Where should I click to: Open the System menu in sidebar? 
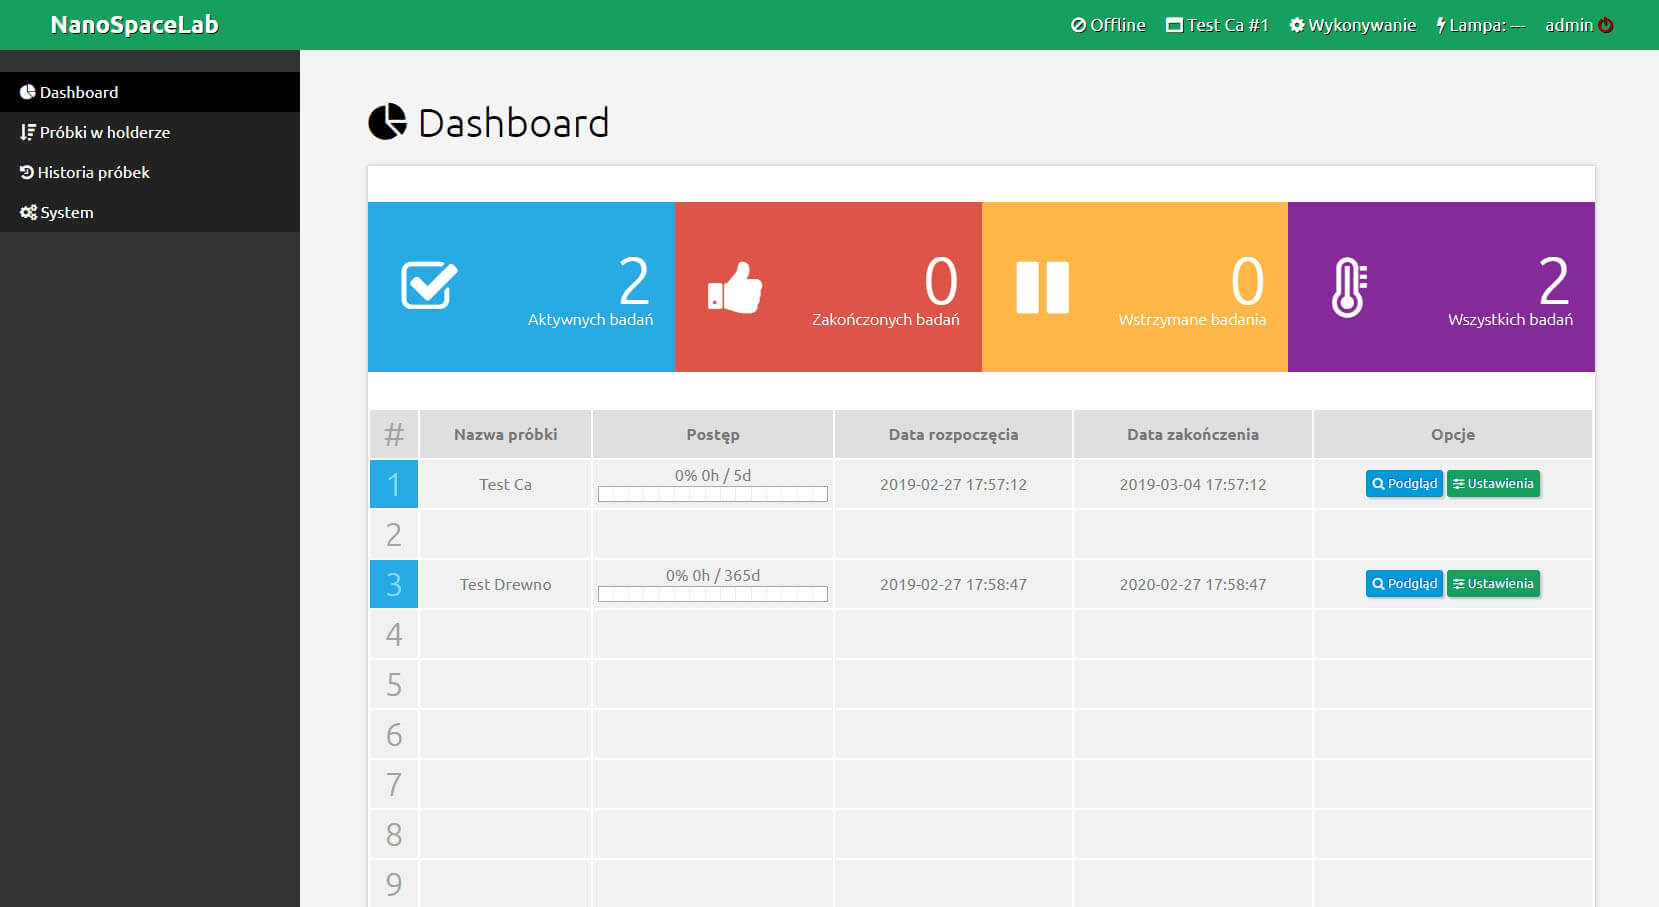(66, 212)
